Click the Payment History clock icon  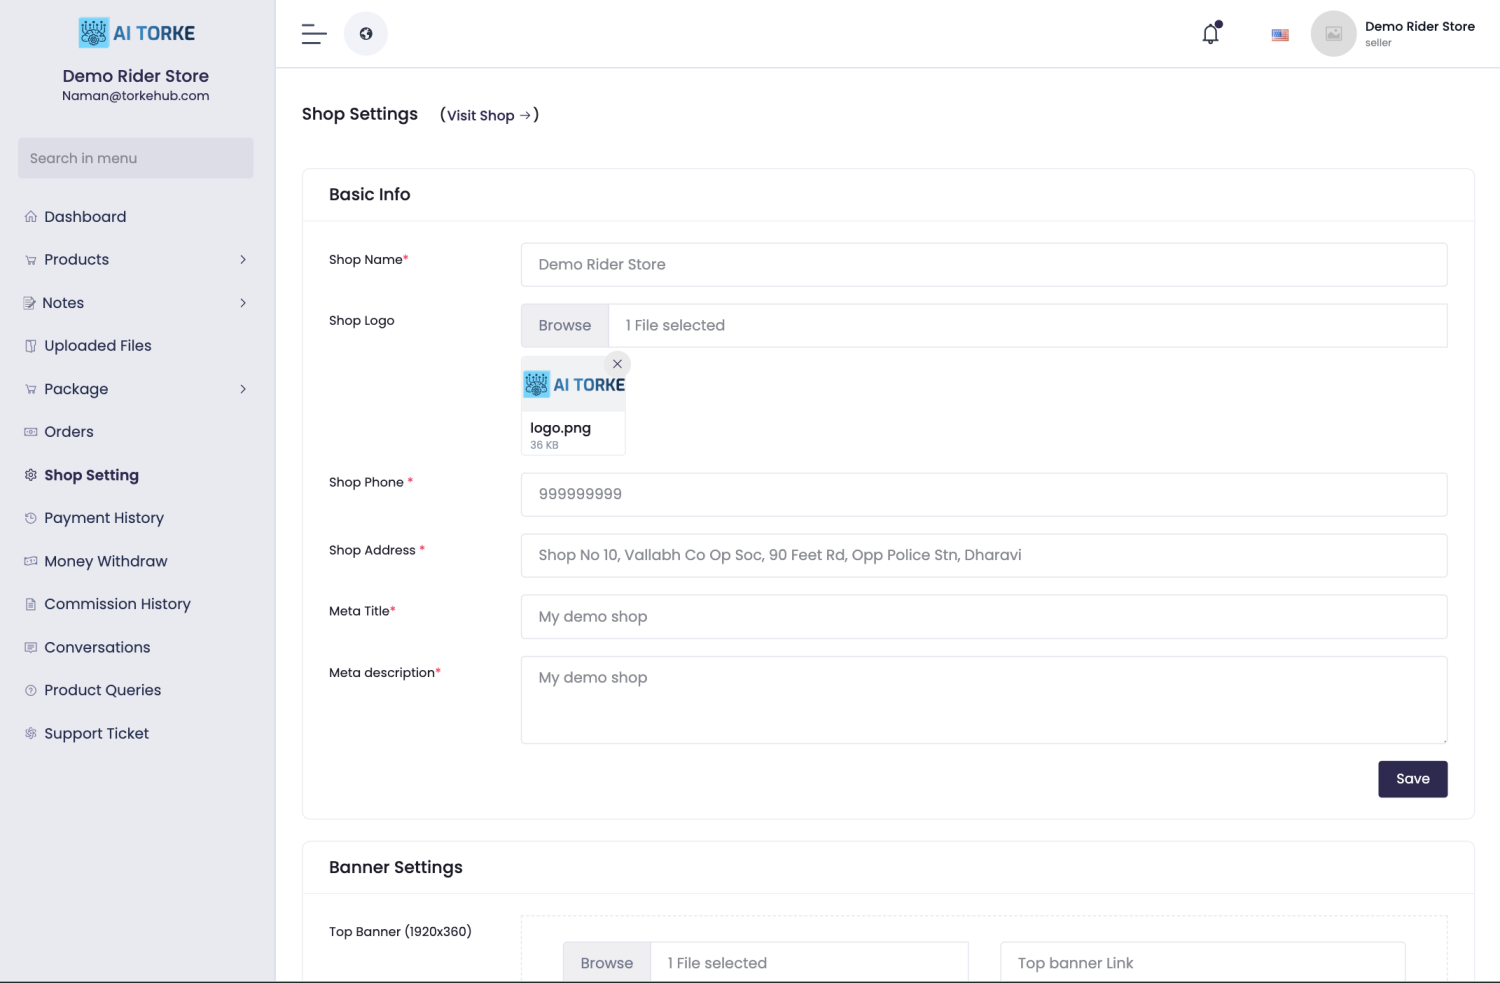[31, 518]
